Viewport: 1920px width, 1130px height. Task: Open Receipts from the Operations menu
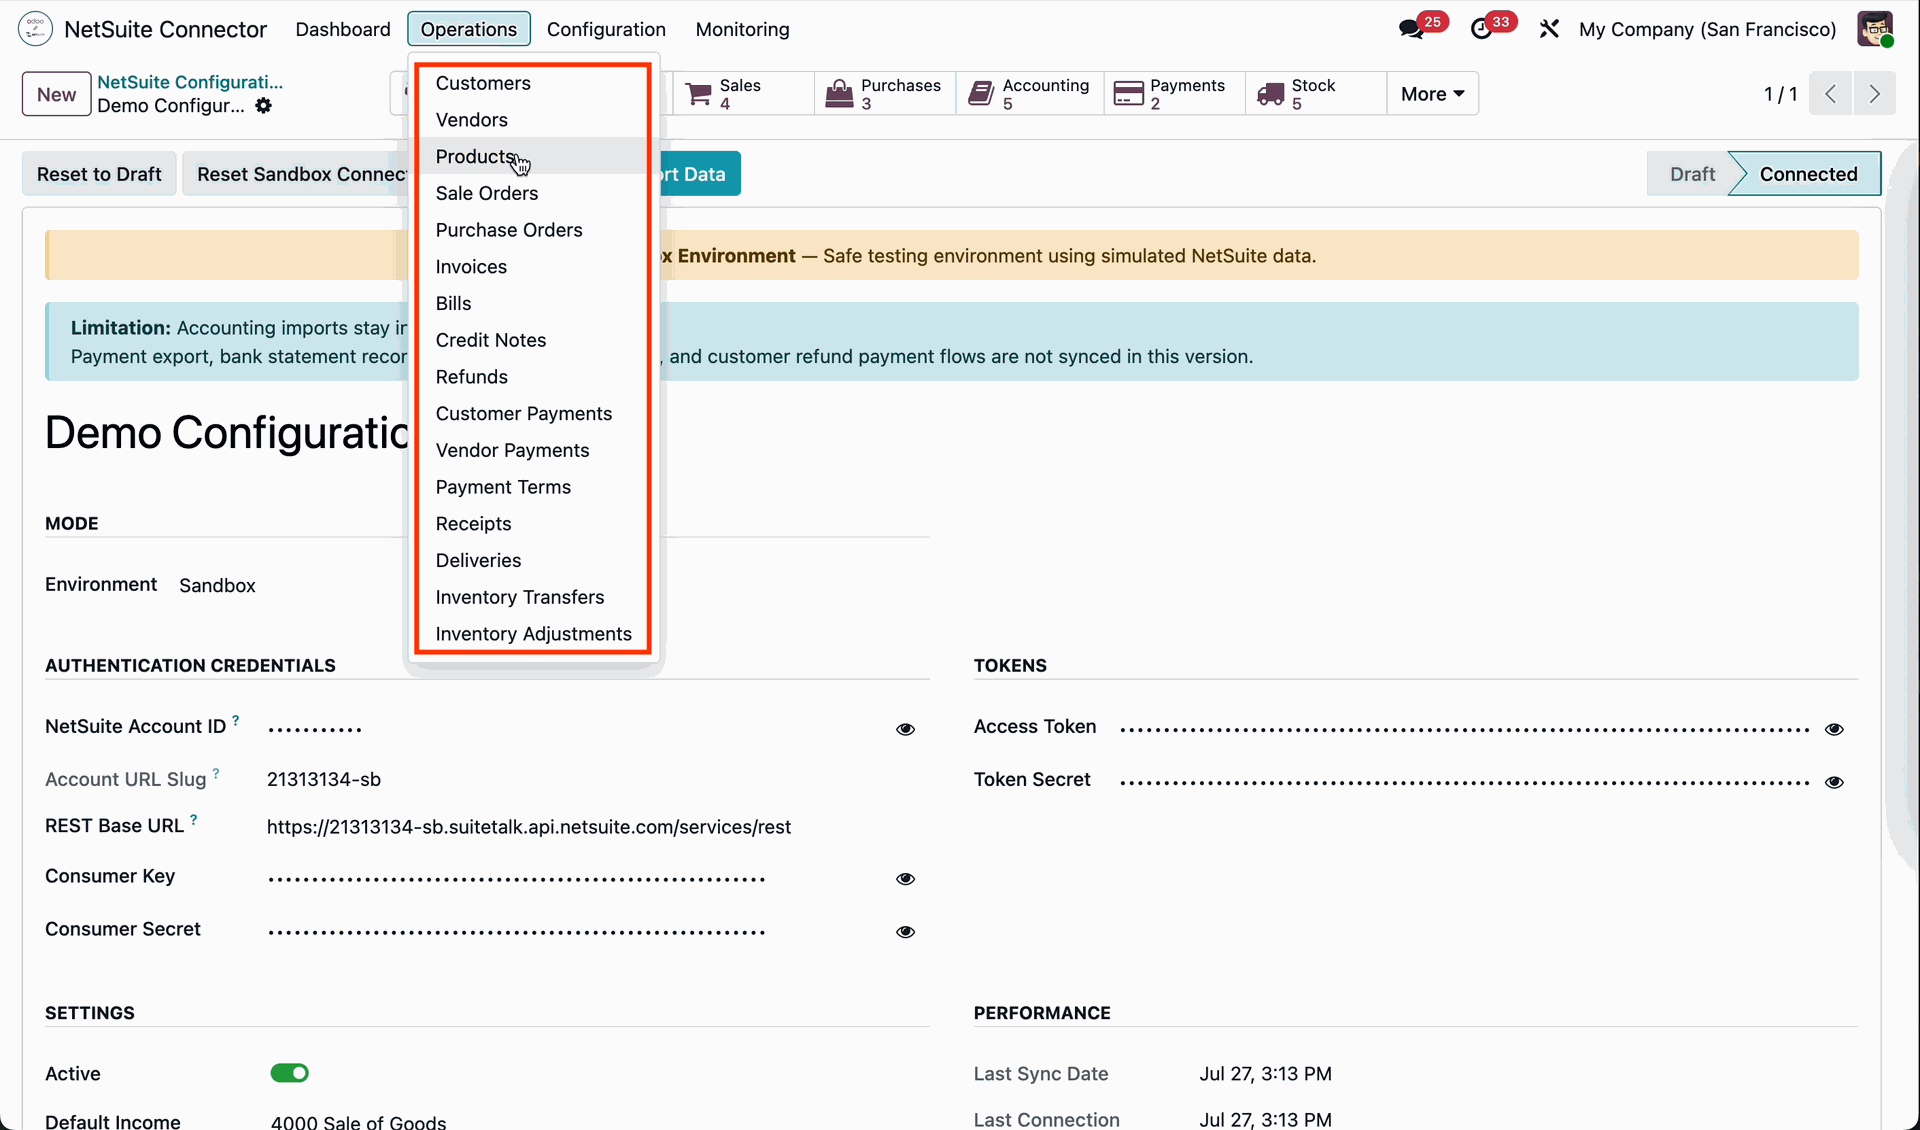532,524
